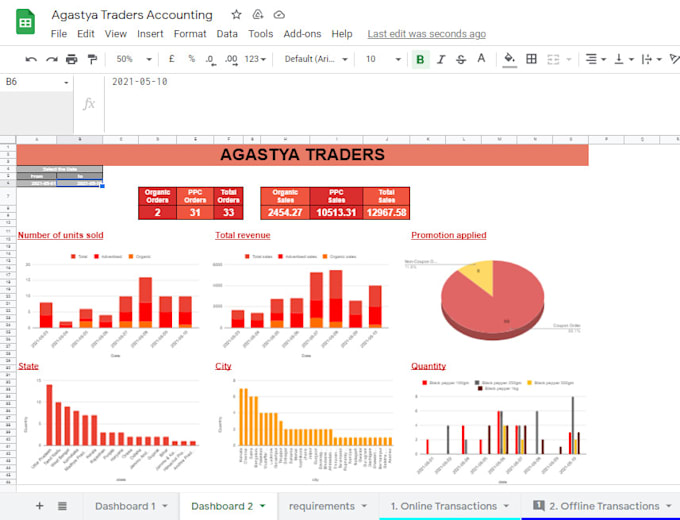Print the spreadsheet using printer icon

[72, 59]
